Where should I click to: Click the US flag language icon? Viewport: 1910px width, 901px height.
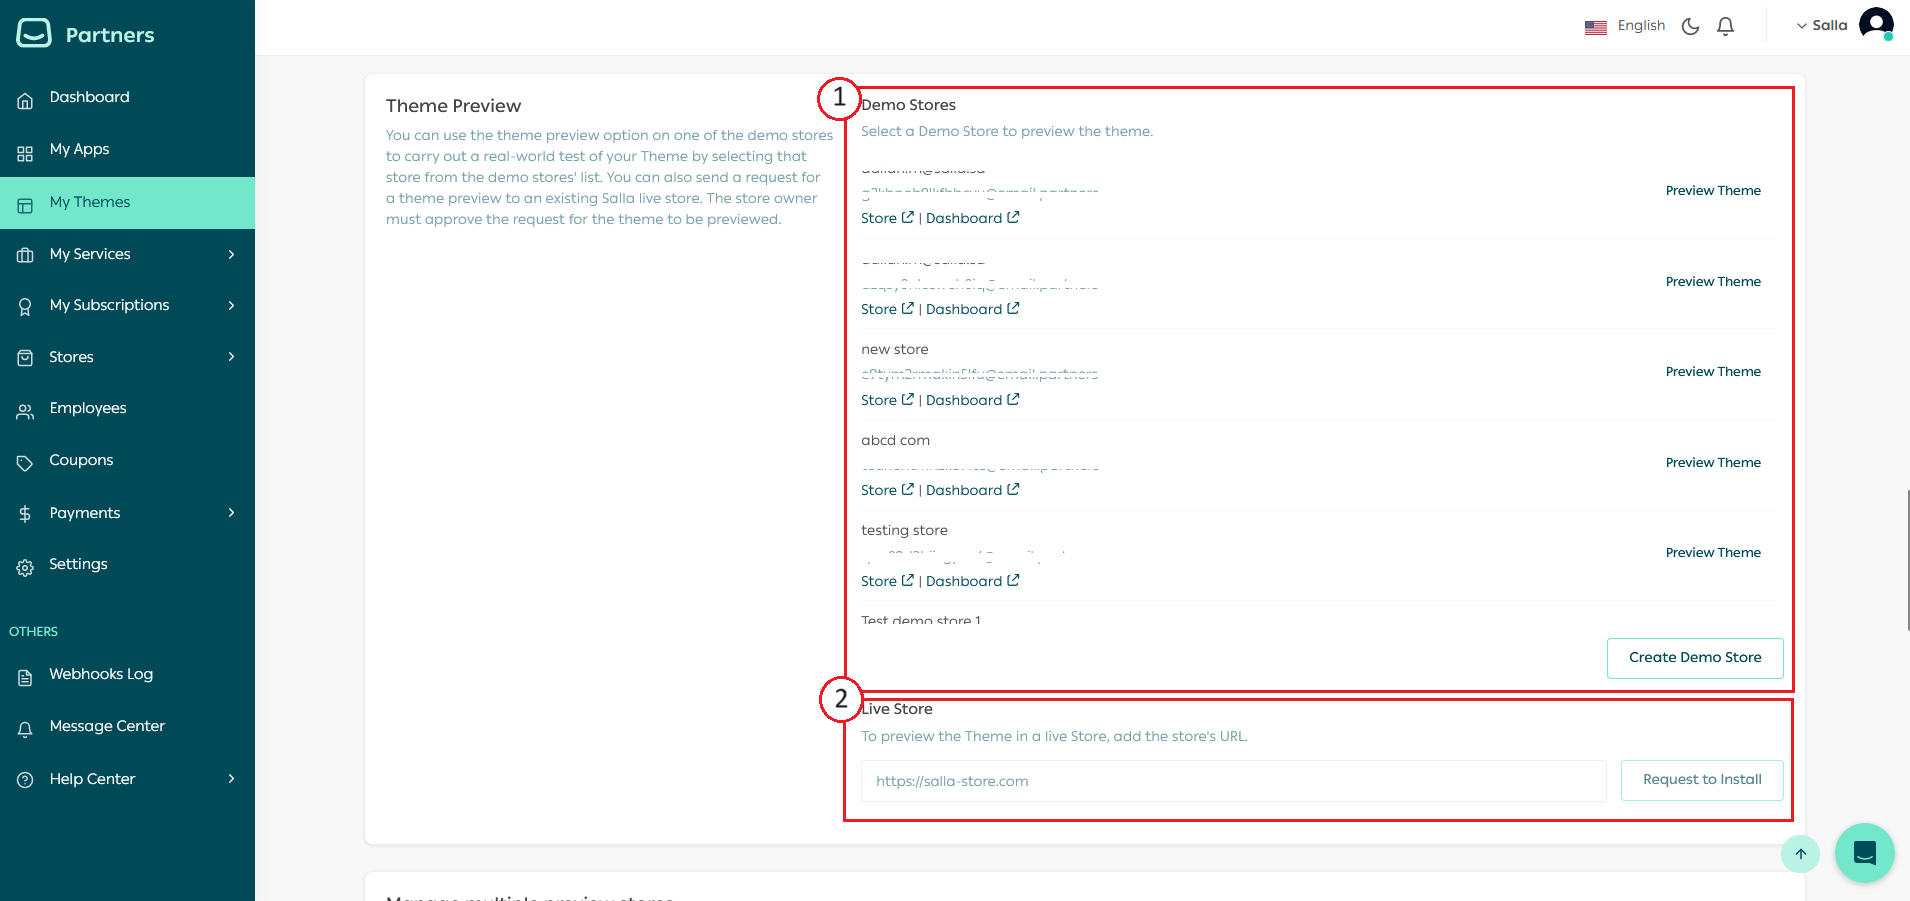(x=1596, y=27)
